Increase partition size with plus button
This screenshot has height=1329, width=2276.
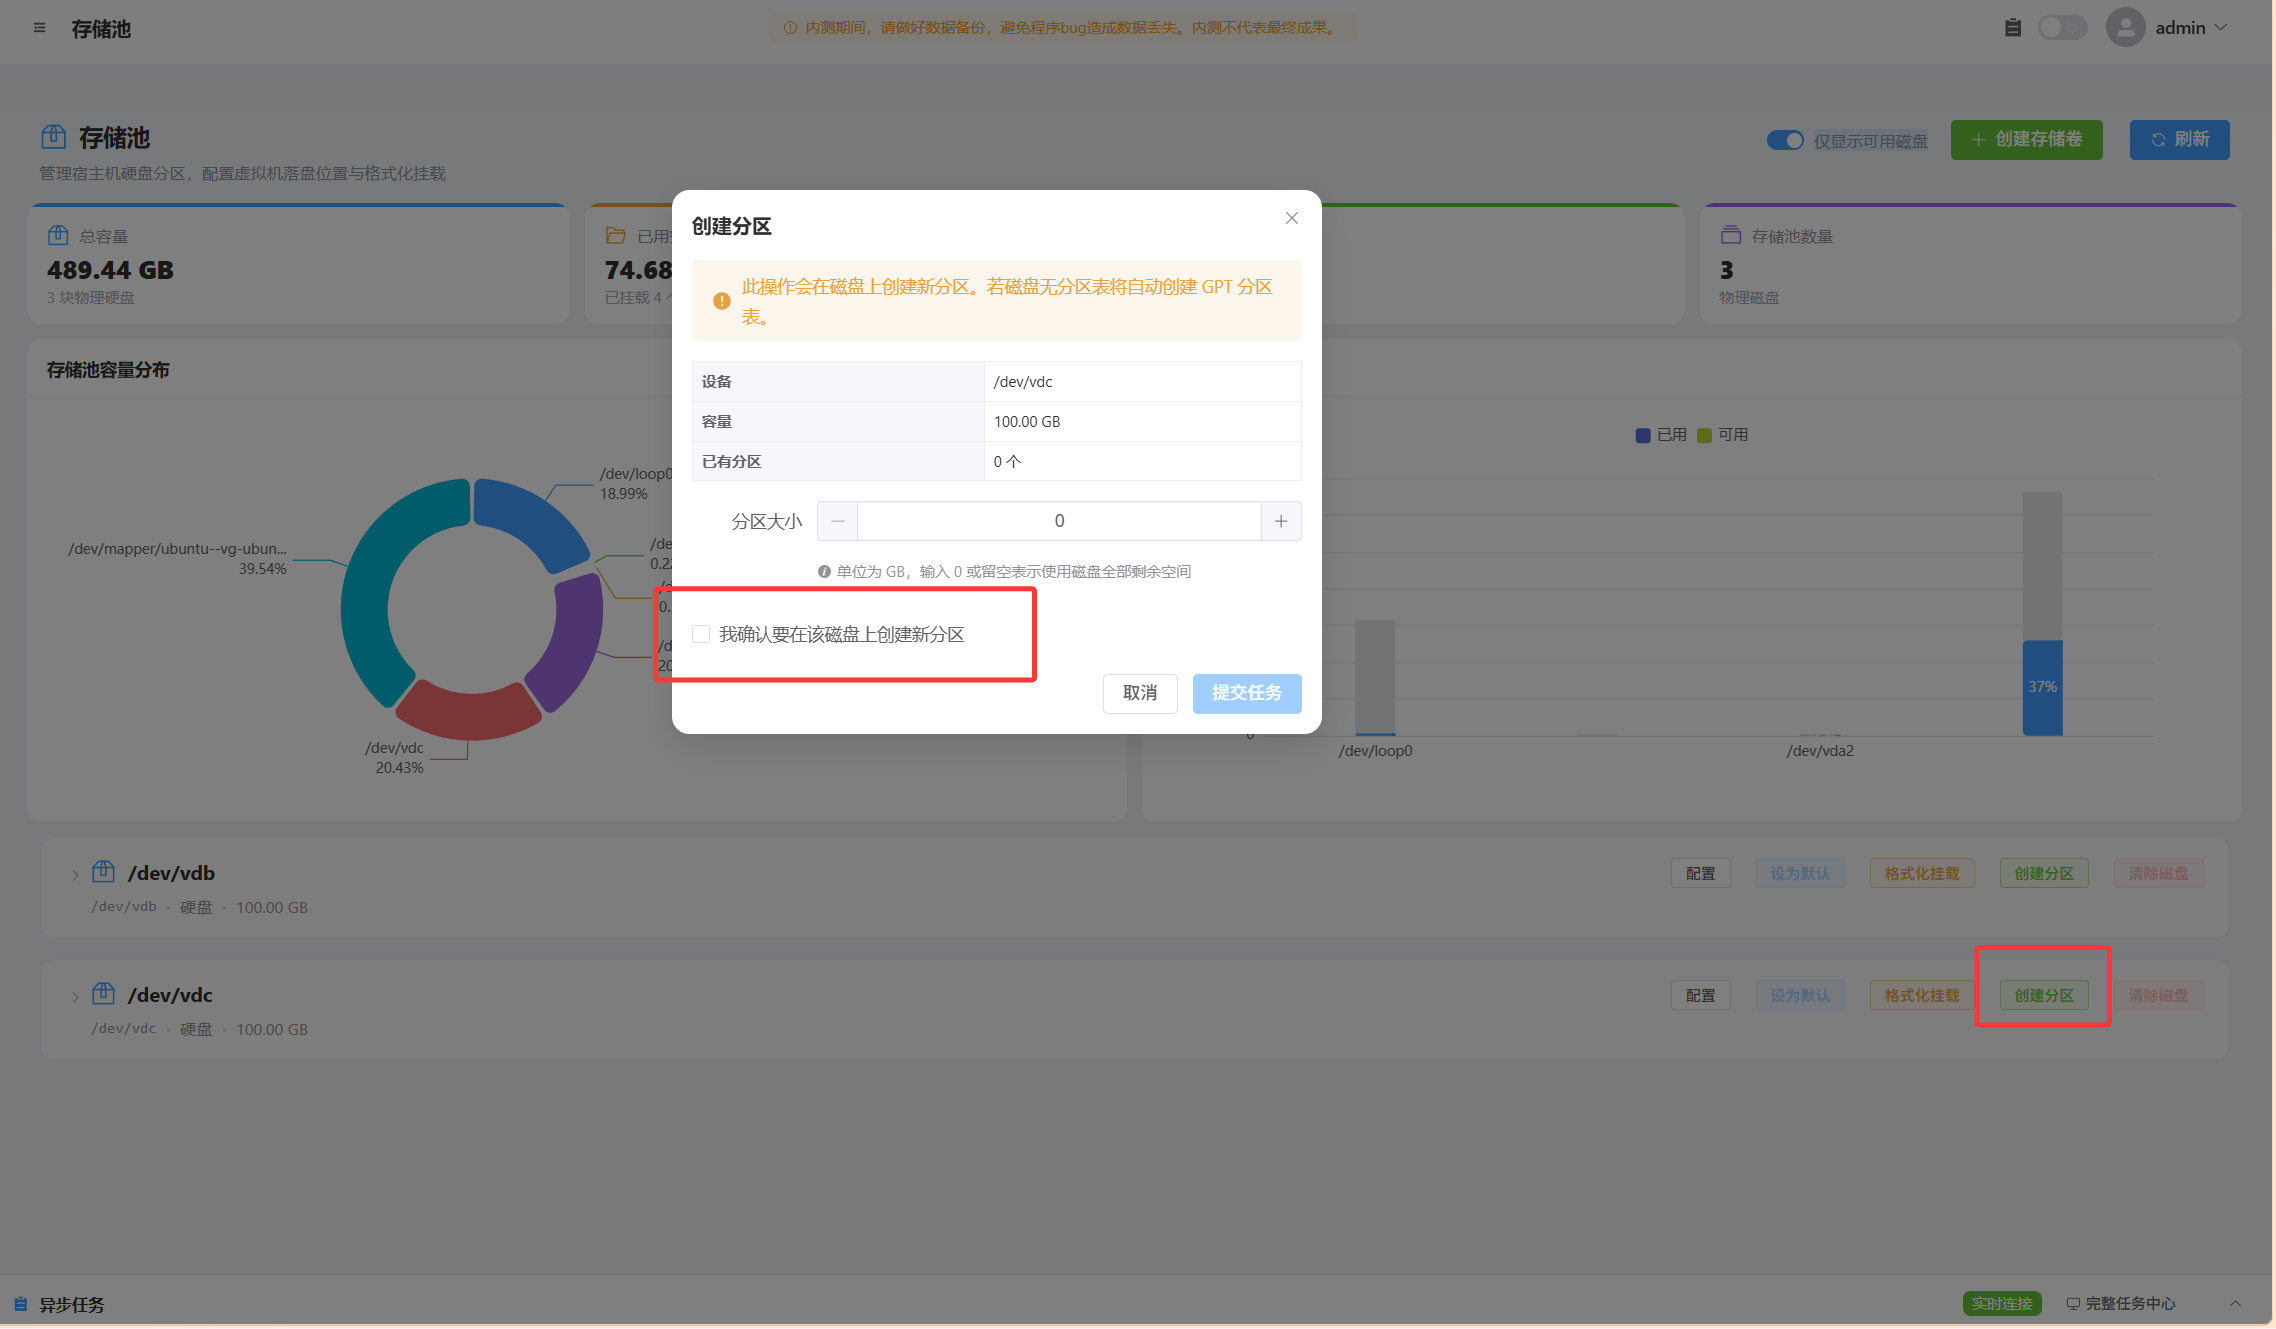pyautogui.click(x=1281, y=521)
